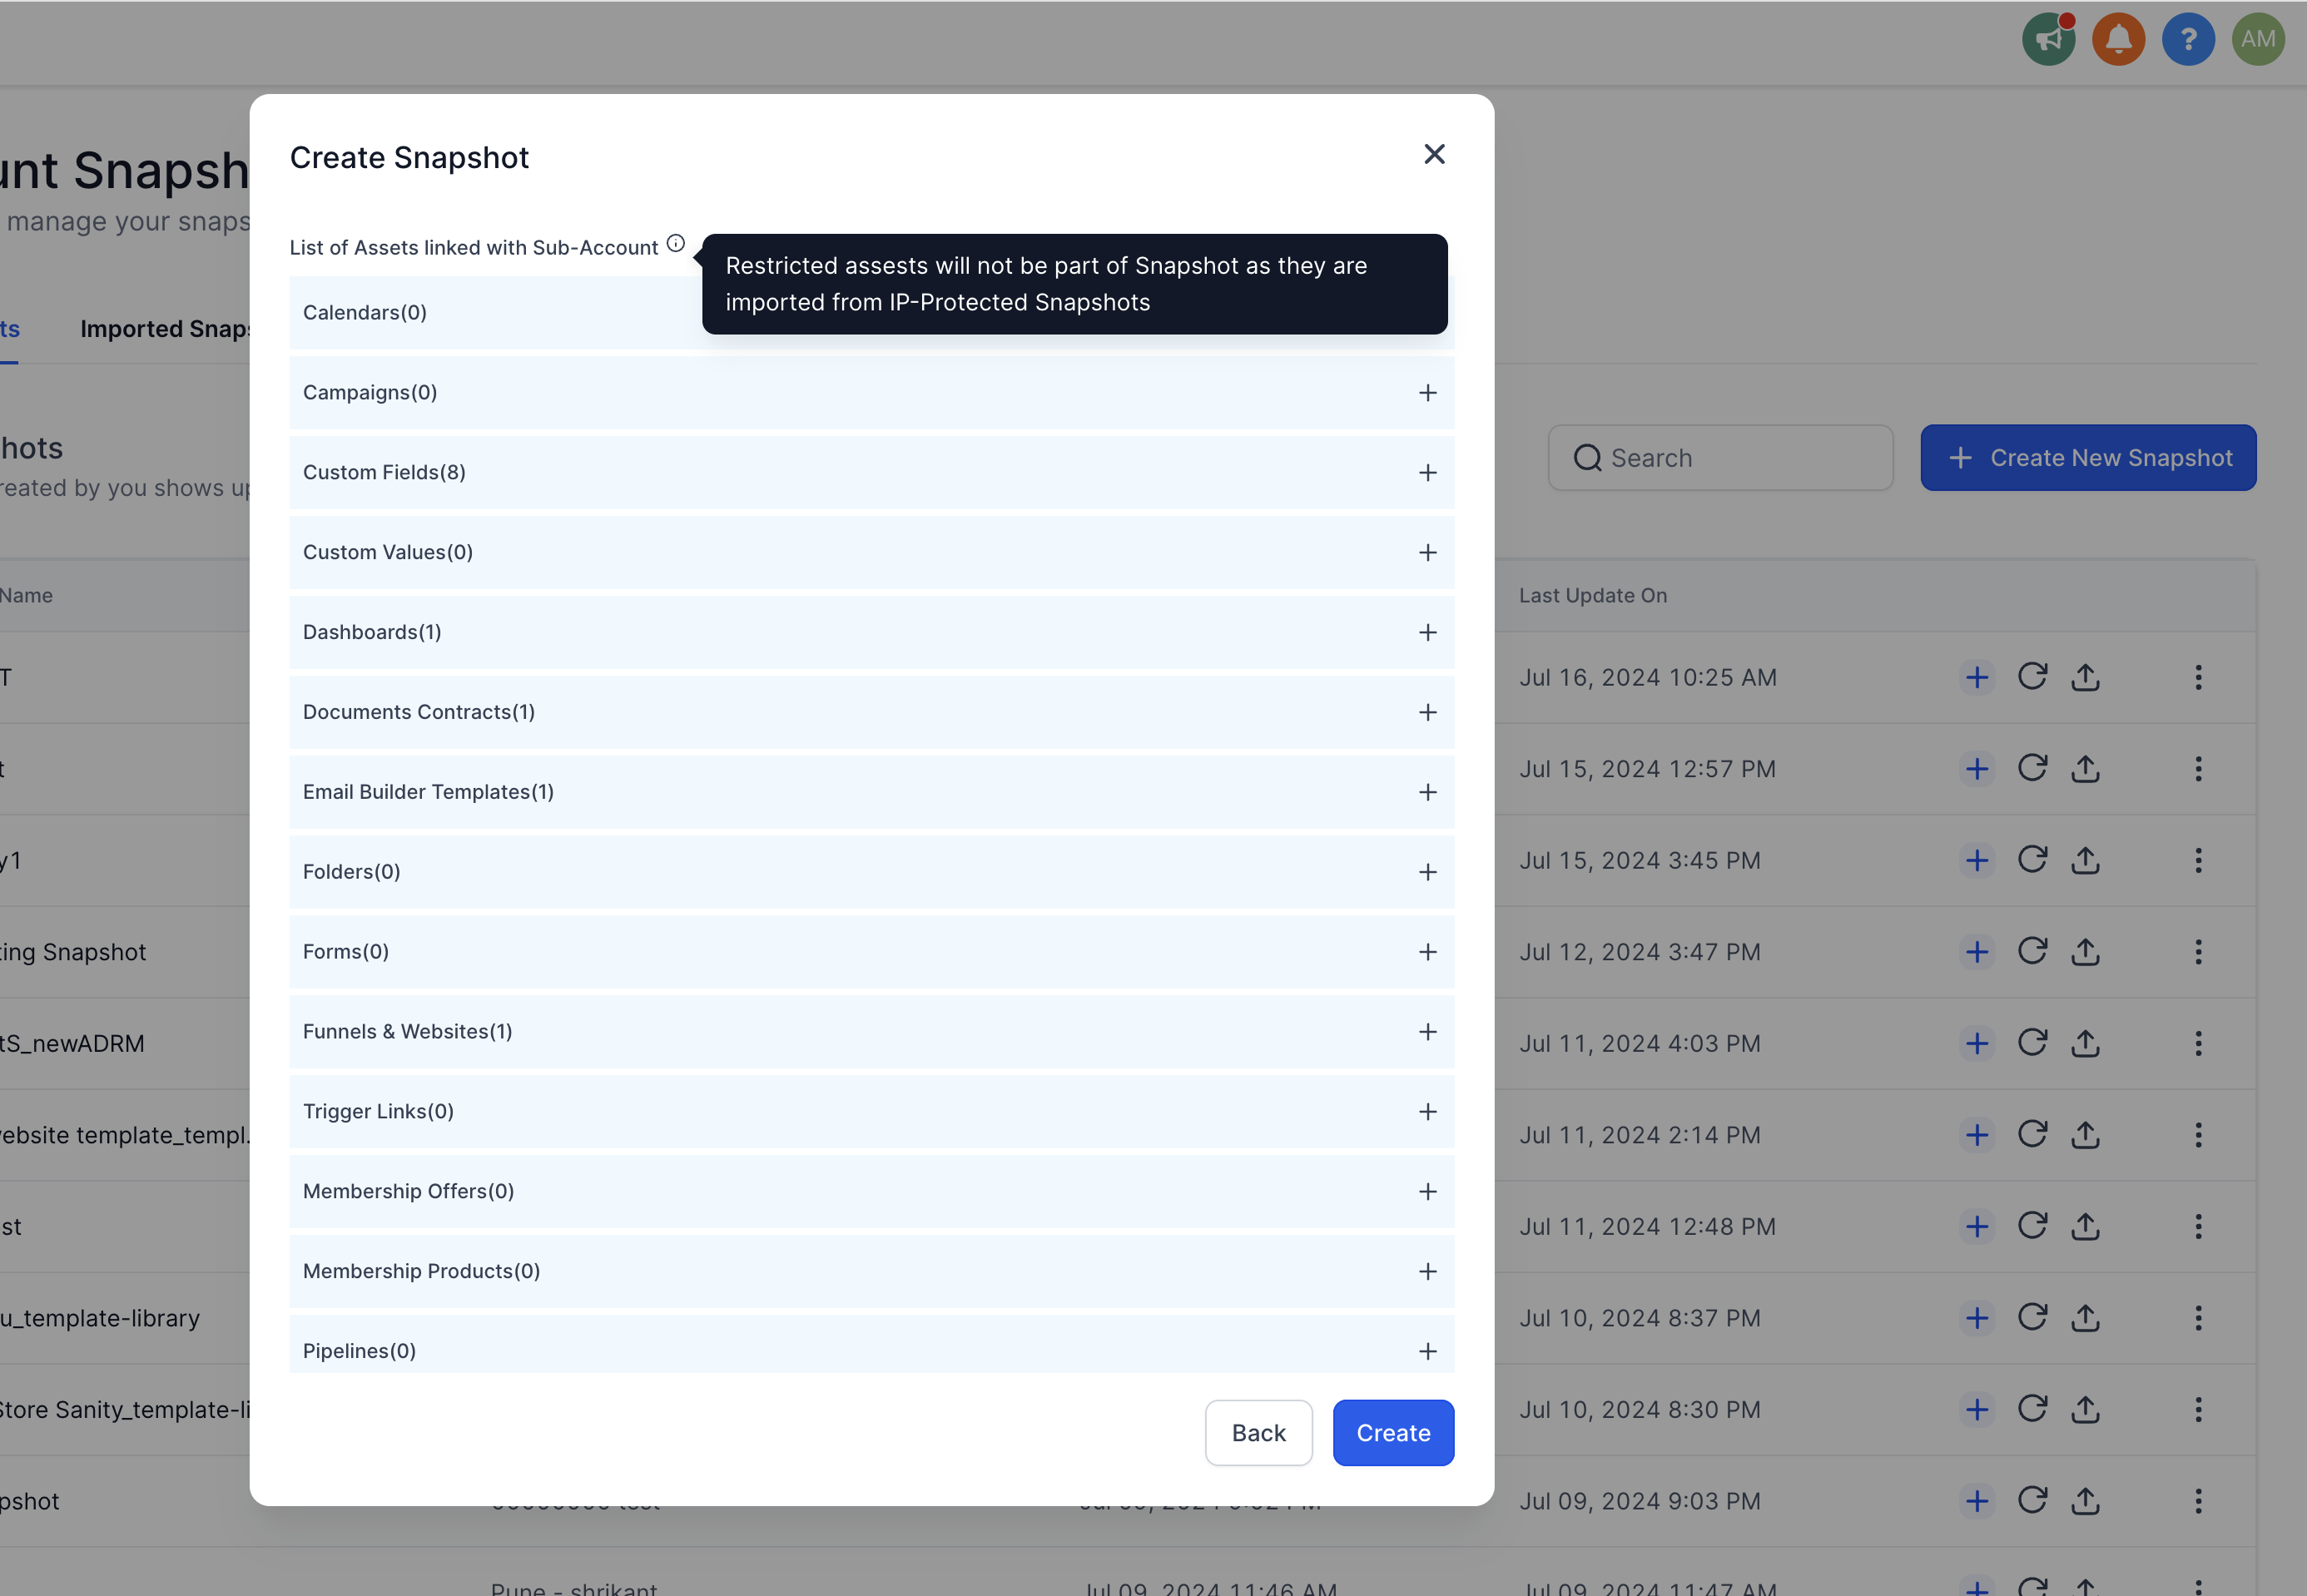Click the info icon beside Sub-Account label
The image size is (2307, 1596).
pos(676,243)
